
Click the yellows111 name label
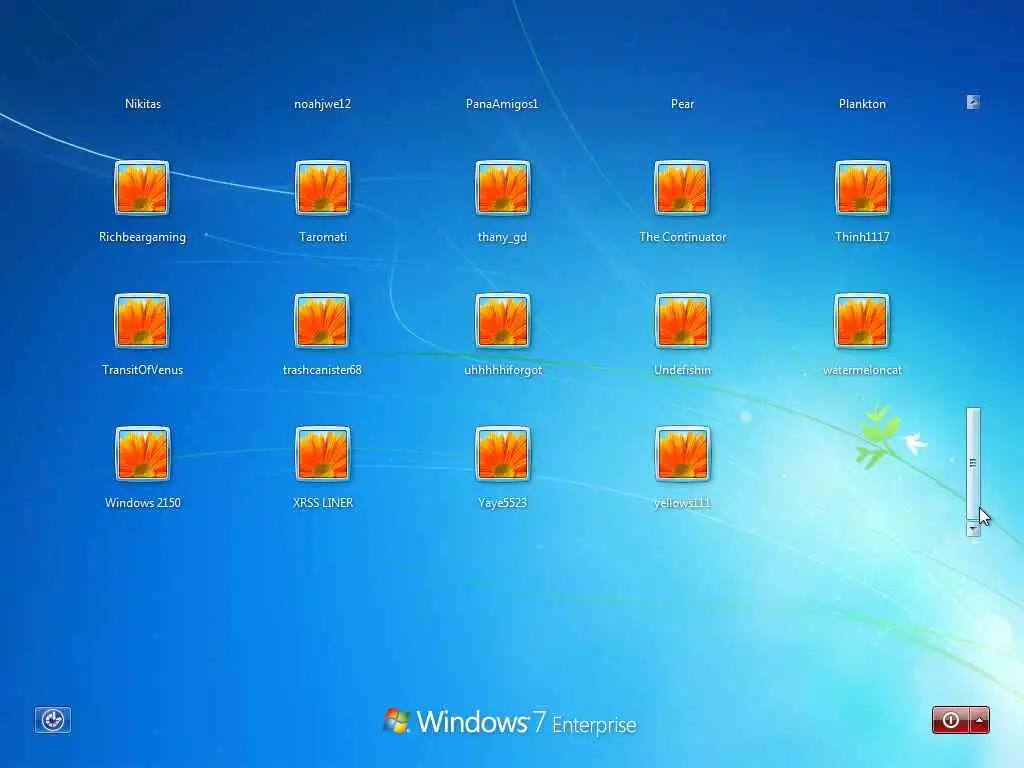(682, 503)
